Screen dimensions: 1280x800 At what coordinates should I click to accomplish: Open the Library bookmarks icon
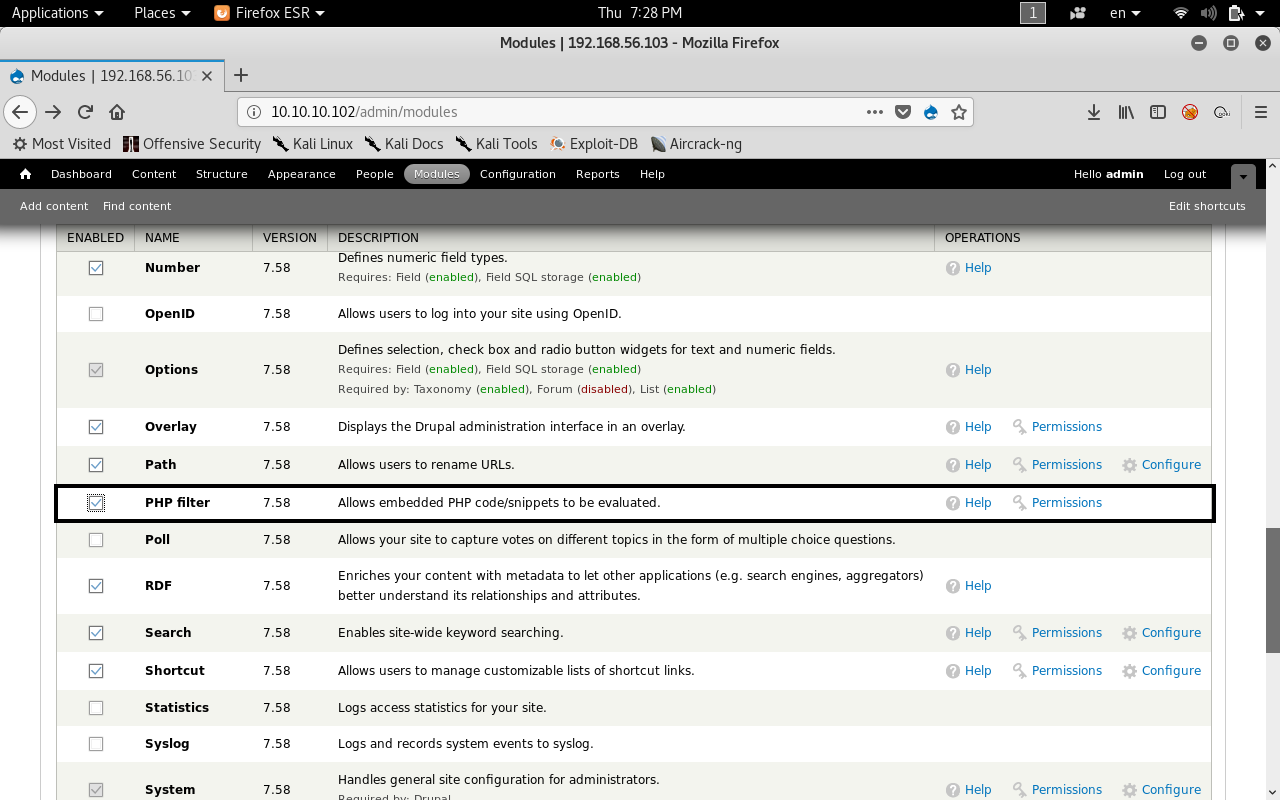click(1126, 112)
